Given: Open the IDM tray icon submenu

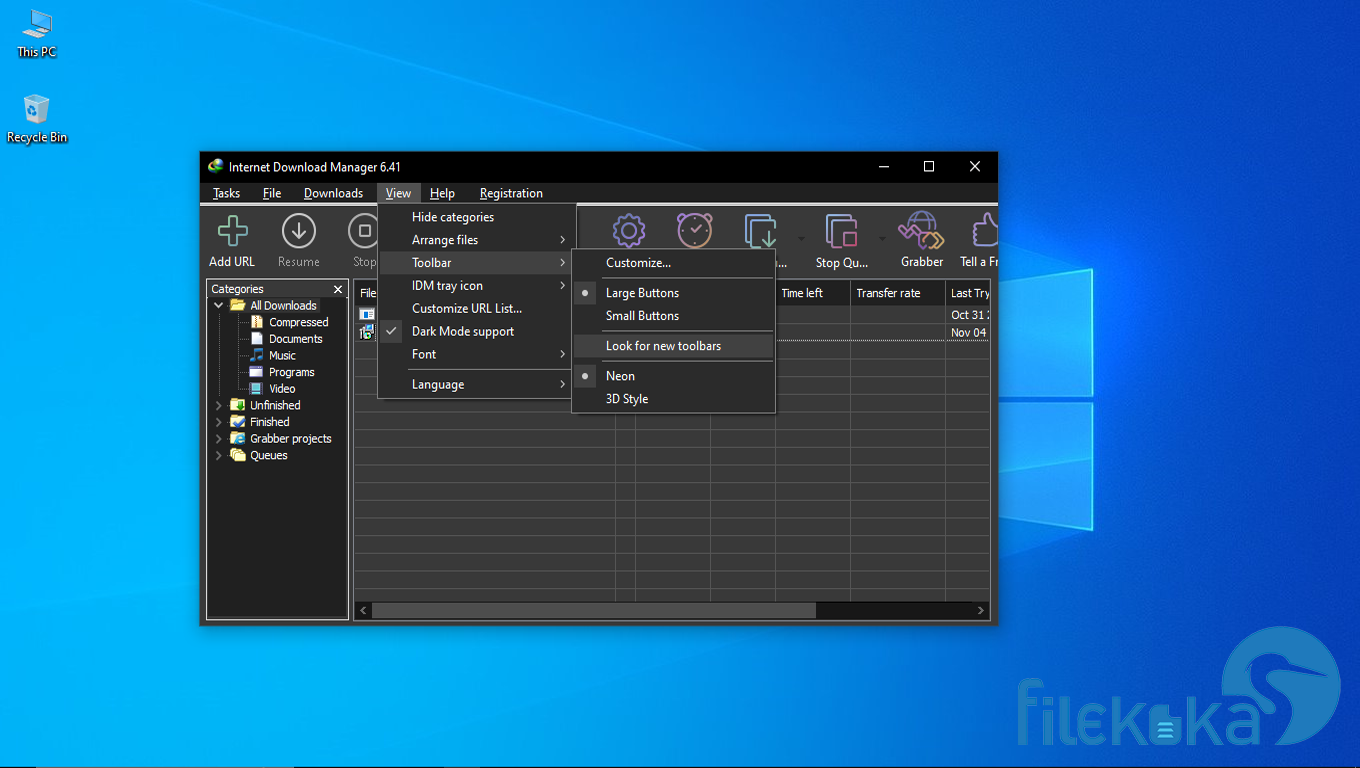Looking at the screenshot, I should [x=476, y=285].
